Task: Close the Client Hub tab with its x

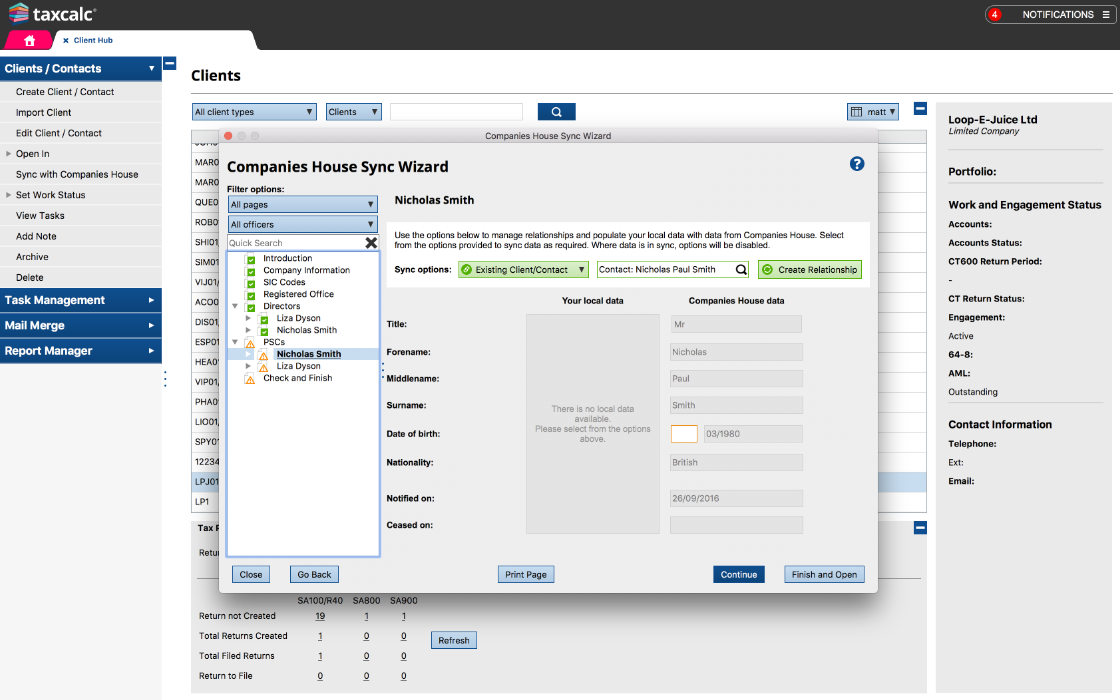Action: pos(66,40)
